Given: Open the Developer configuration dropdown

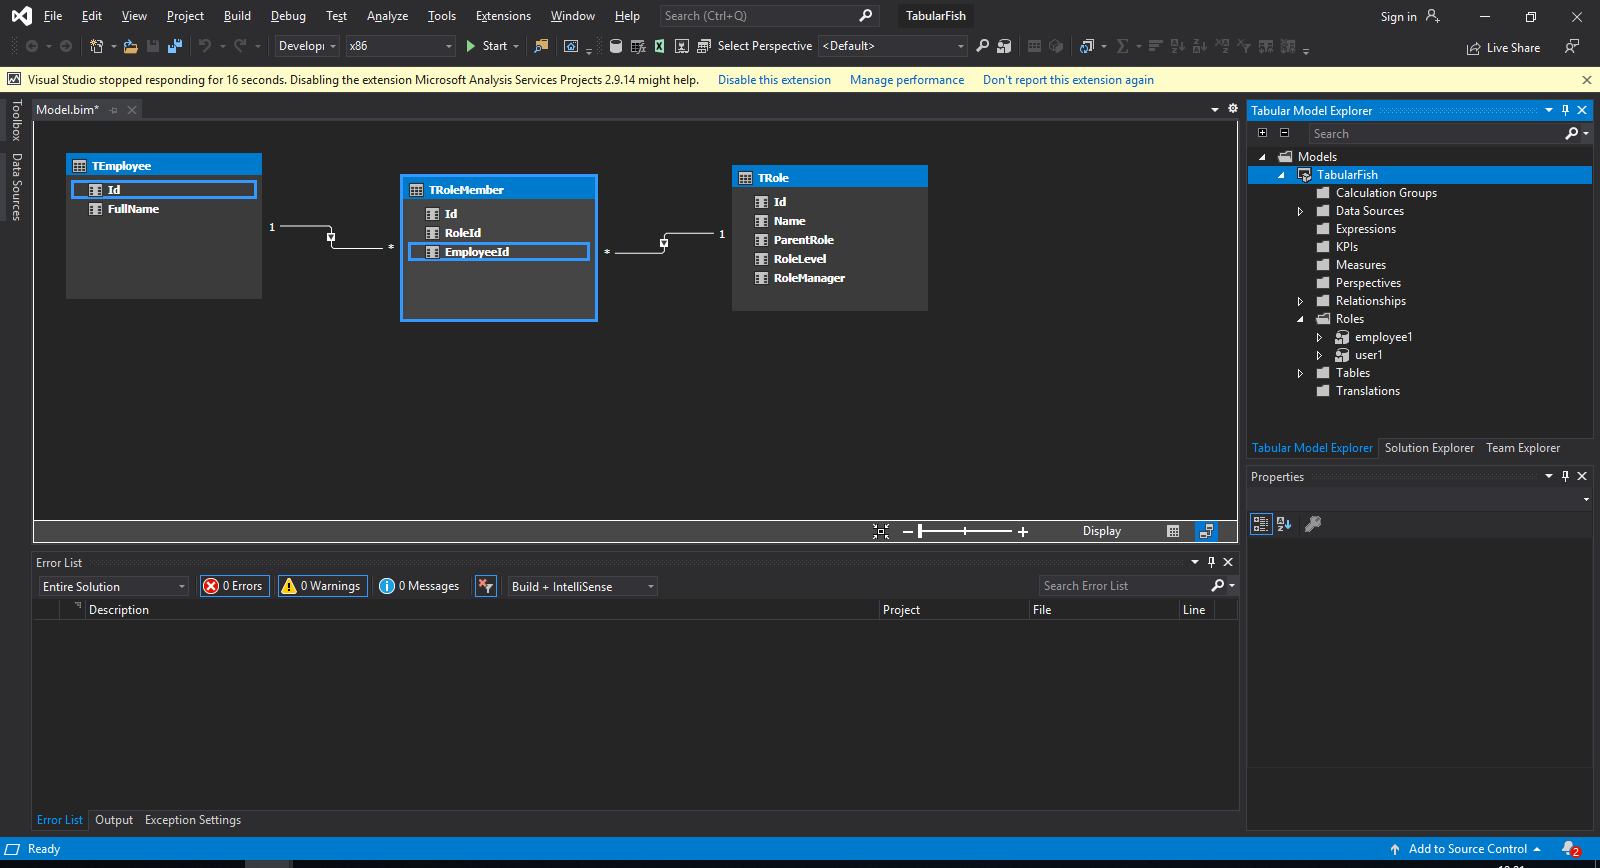Looking at the screenshot, I should click(307, 46).
